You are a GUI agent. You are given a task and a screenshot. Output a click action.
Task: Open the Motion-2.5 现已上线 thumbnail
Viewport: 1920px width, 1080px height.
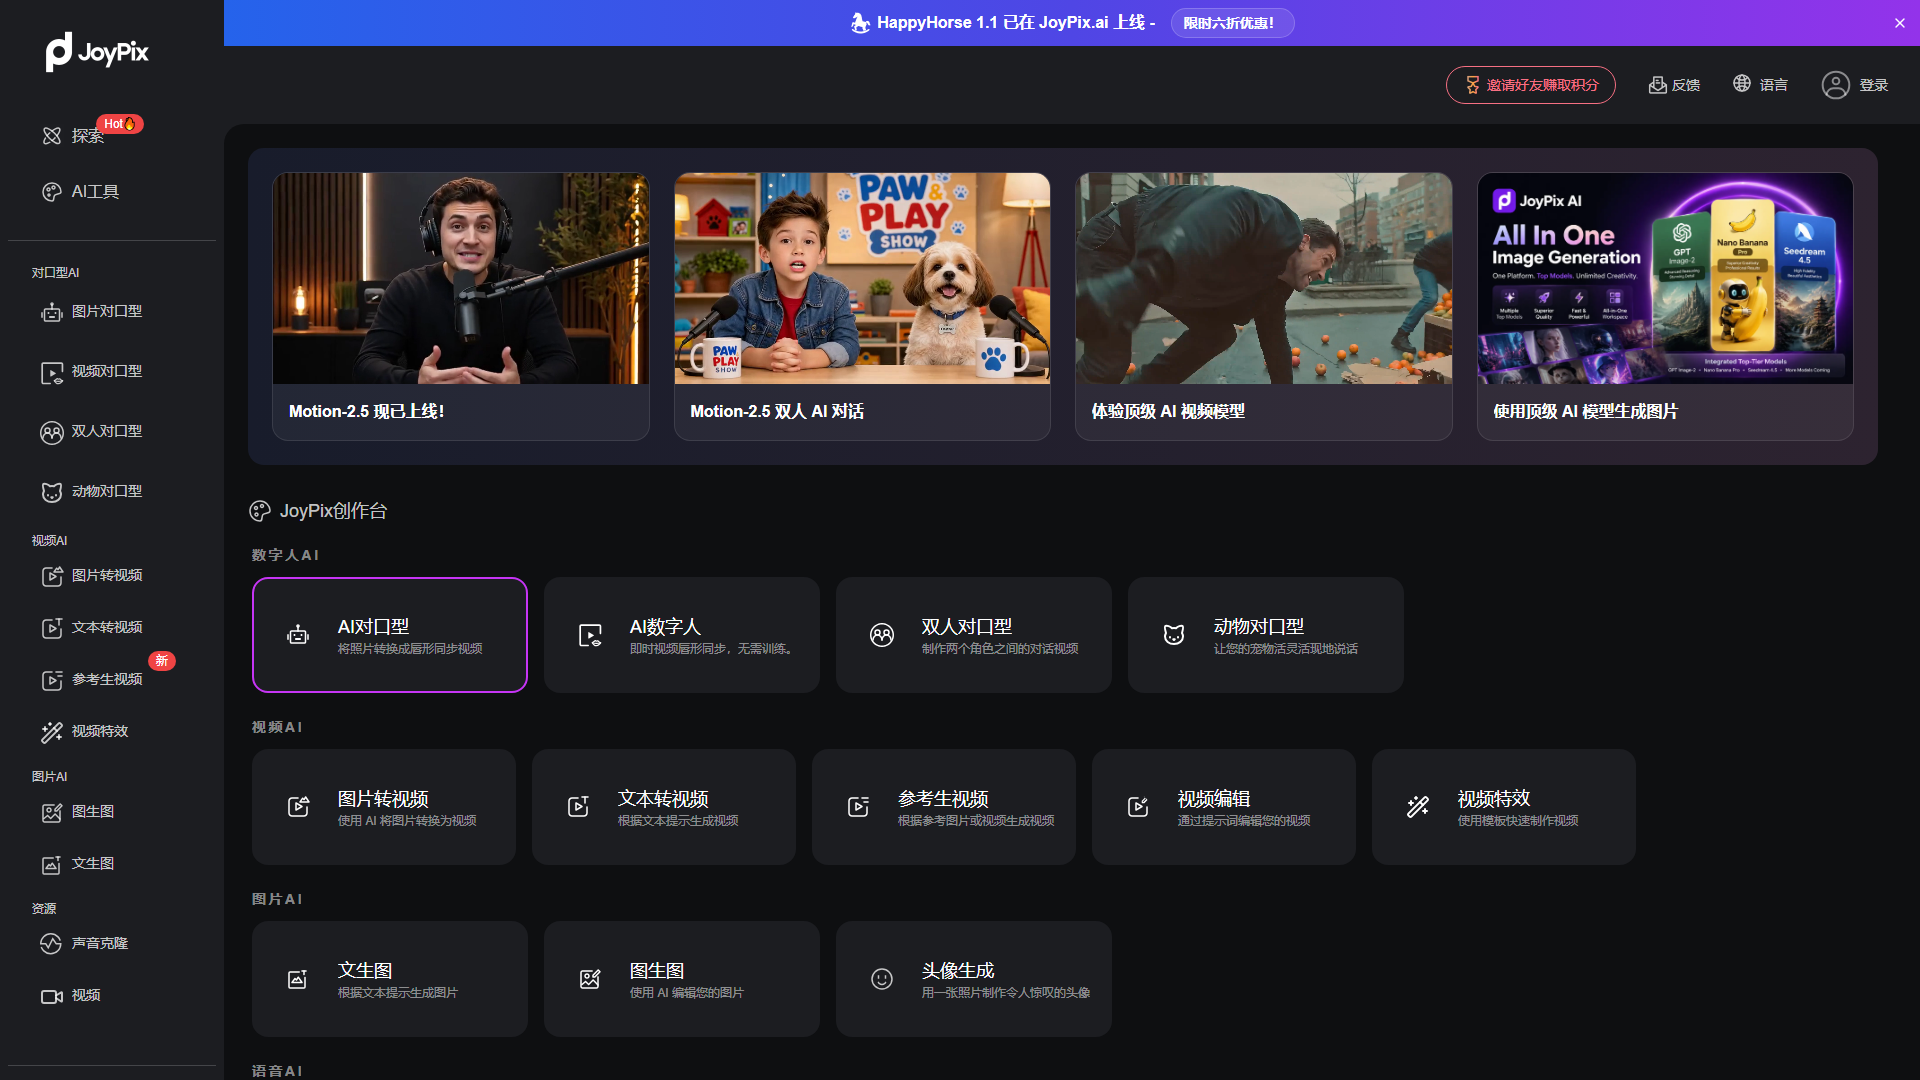[461, 279]
